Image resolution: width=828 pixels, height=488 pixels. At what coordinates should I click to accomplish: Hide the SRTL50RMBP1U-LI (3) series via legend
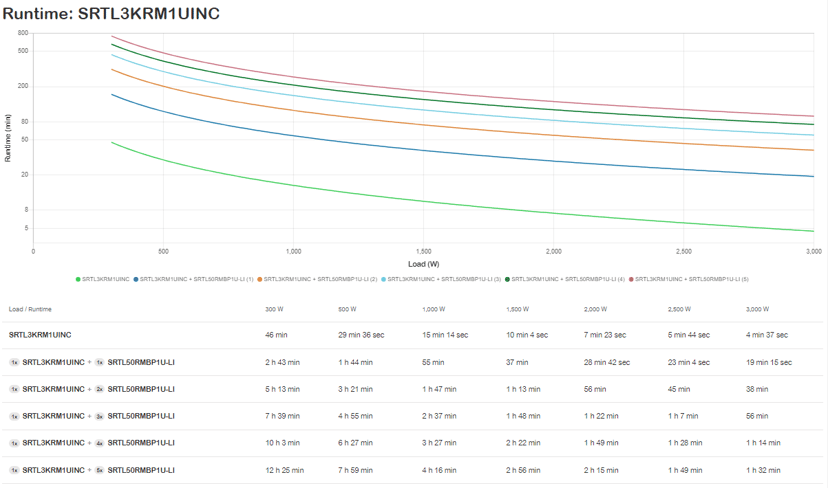coord(443,279)
